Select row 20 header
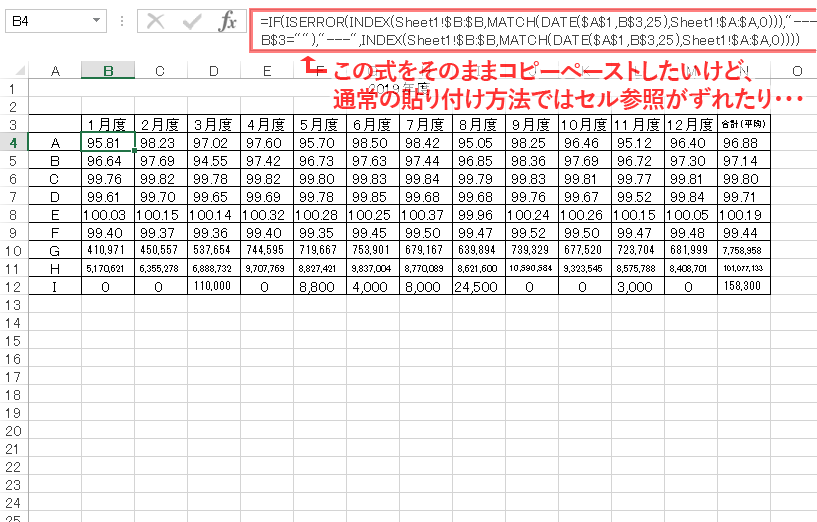This screenshot has height=522, width=817. [13, 431]
